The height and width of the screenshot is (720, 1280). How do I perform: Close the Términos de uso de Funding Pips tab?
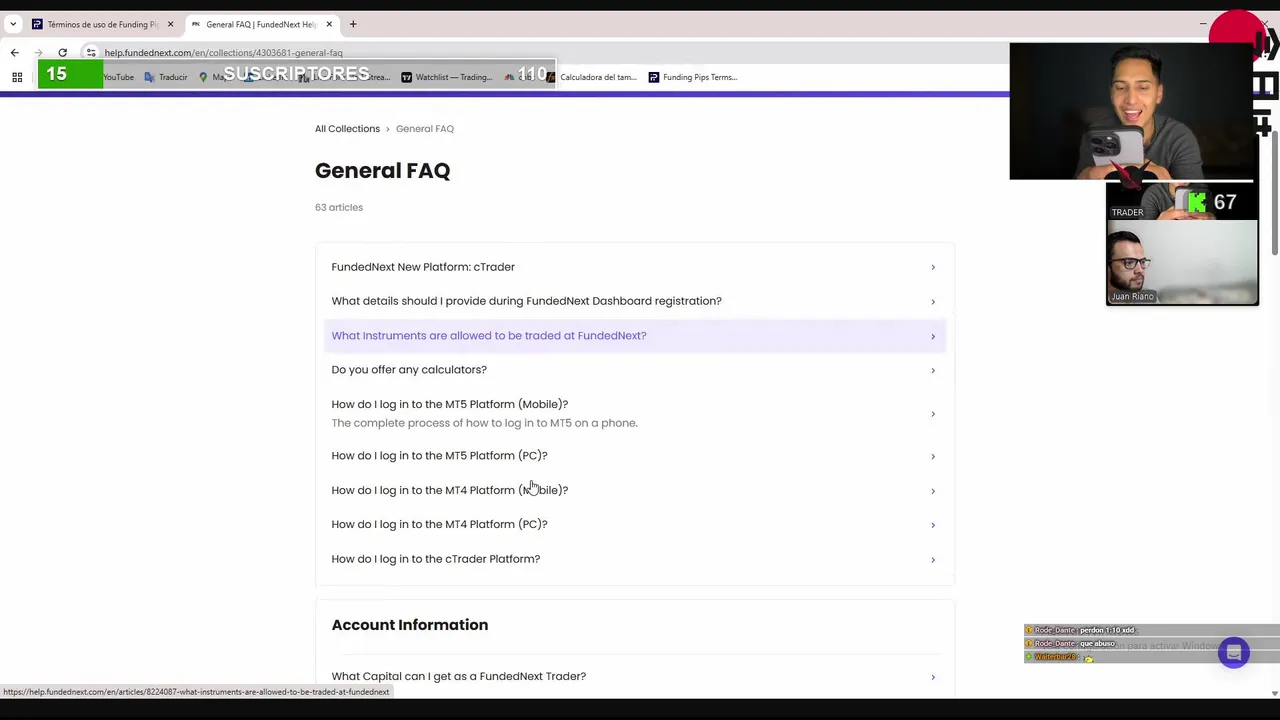click(x=170, y=24)
